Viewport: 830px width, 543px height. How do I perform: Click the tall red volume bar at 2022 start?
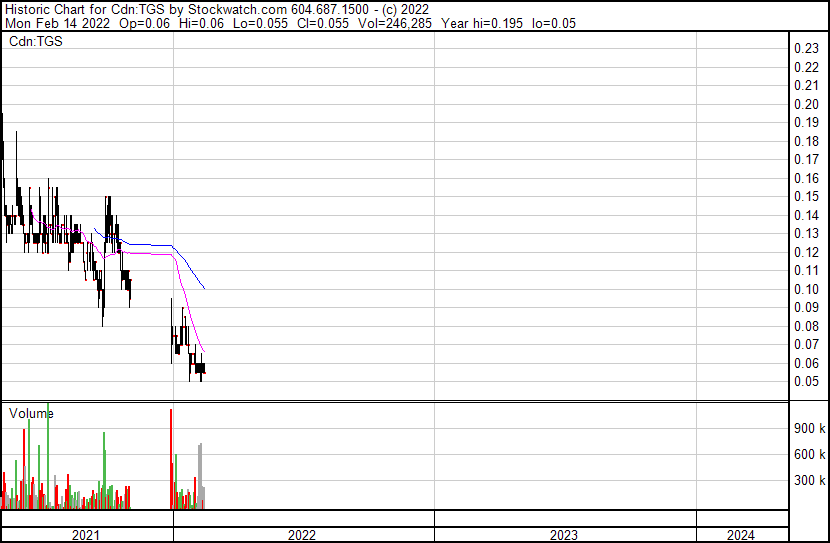tap(172, 460)
